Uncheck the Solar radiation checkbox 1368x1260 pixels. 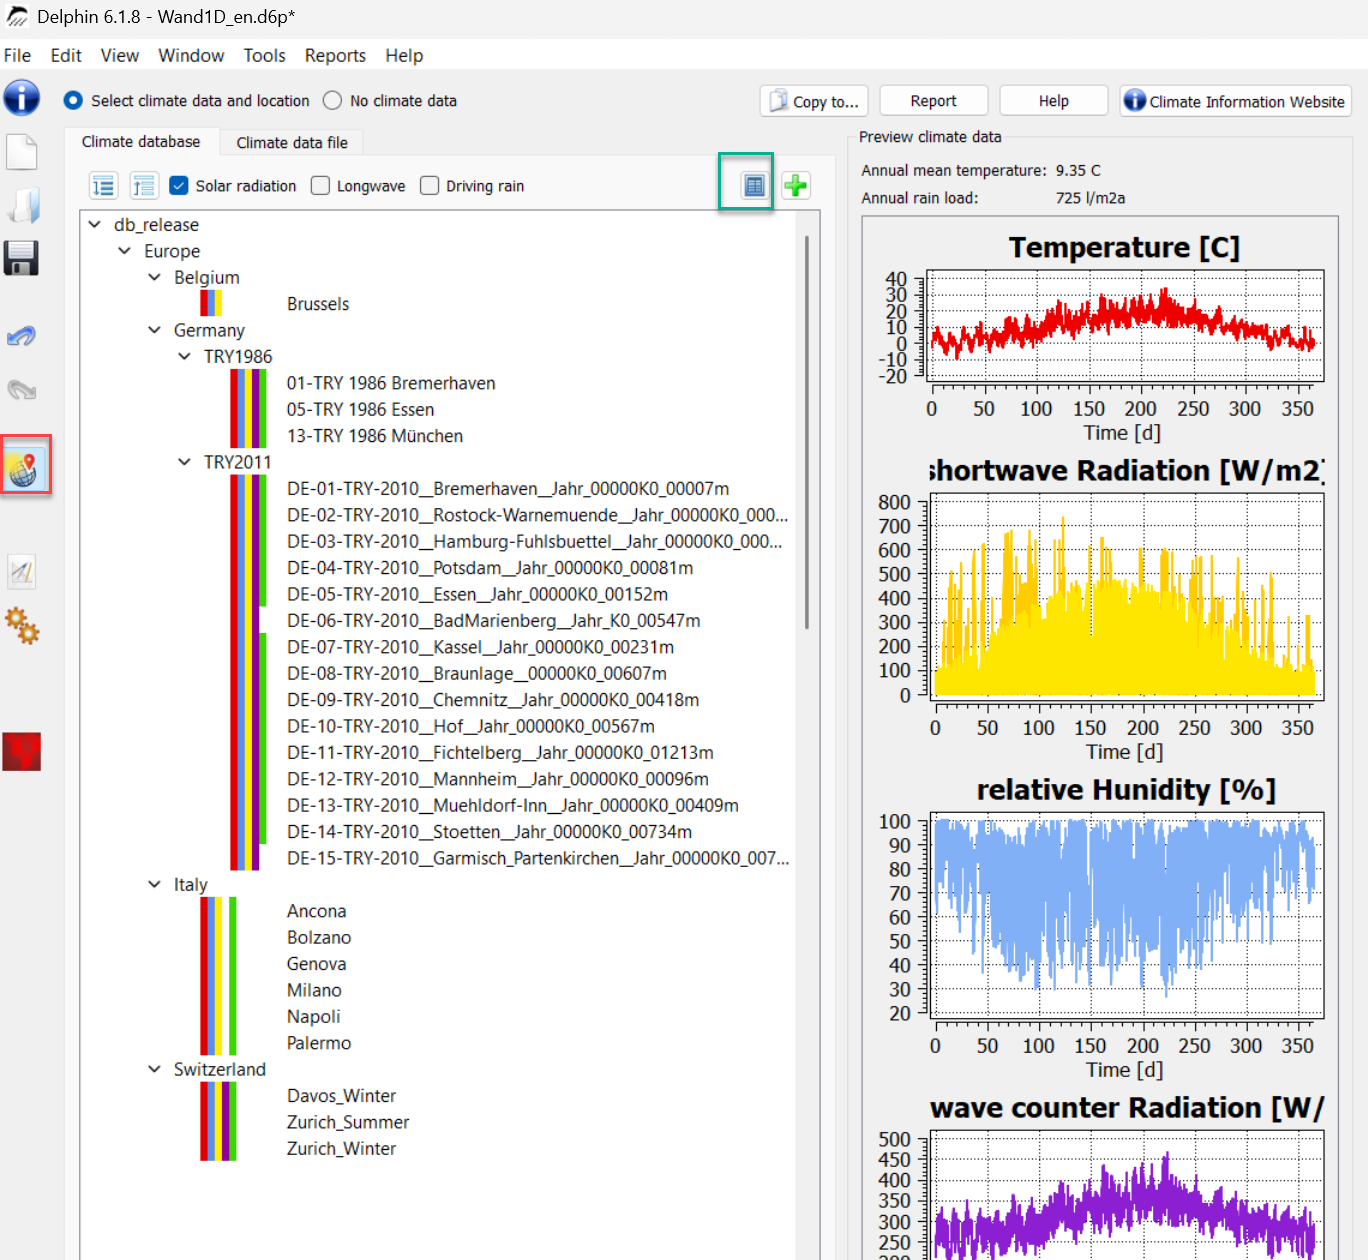coord(179,185)
